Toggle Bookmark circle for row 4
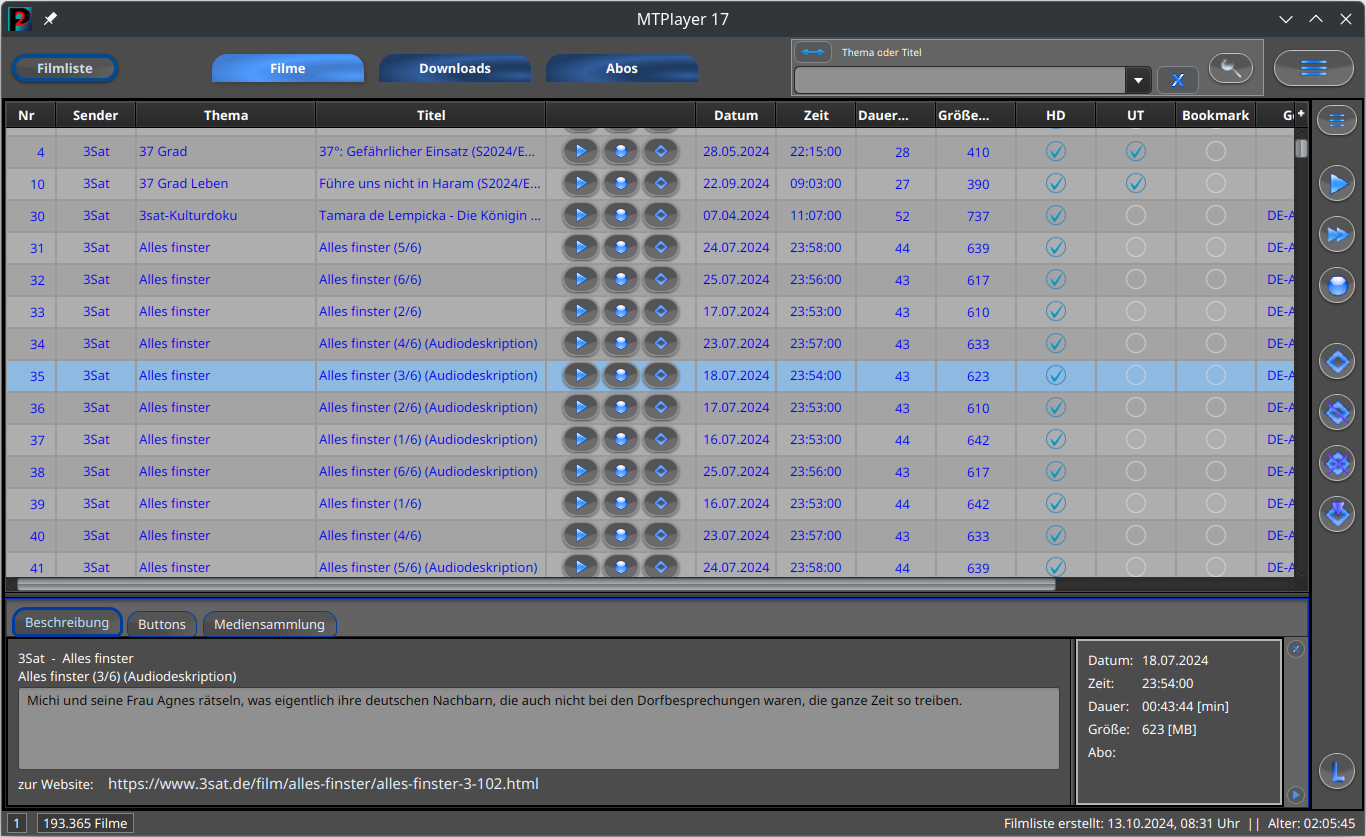The height and width of the screenshot is (837, 1366). [1216, 152]
